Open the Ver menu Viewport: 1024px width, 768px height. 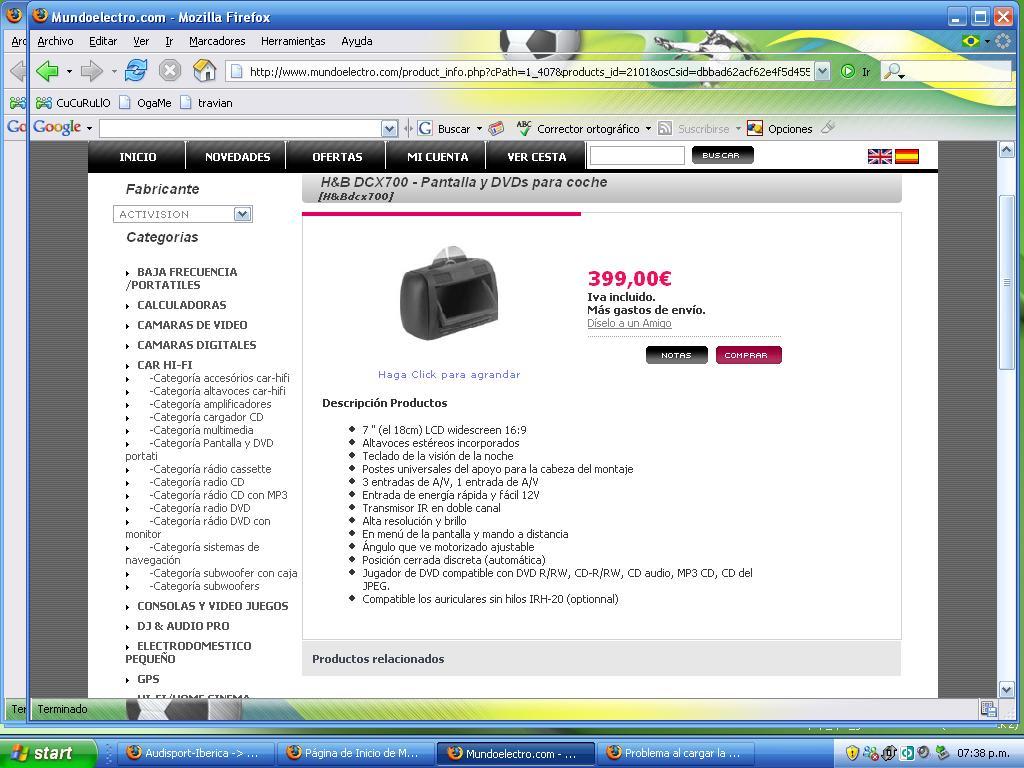[x=140, y=40]
